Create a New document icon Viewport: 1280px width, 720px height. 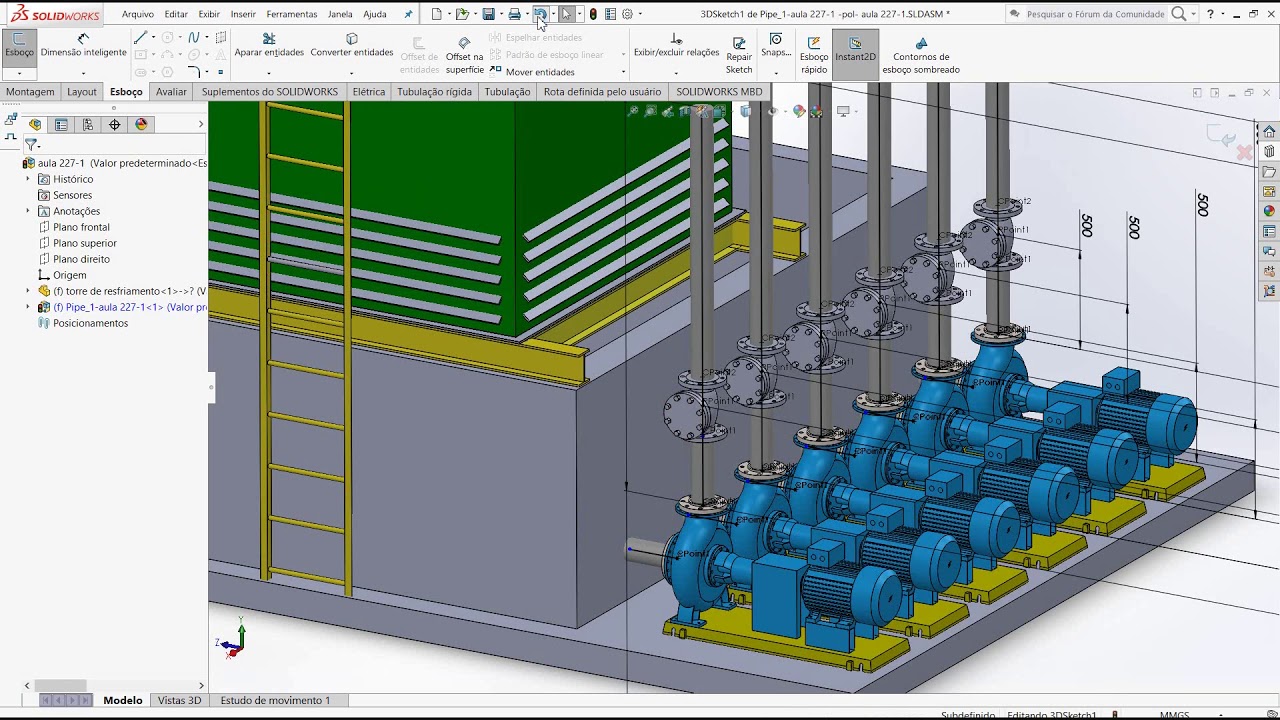[x=436, y=14]
